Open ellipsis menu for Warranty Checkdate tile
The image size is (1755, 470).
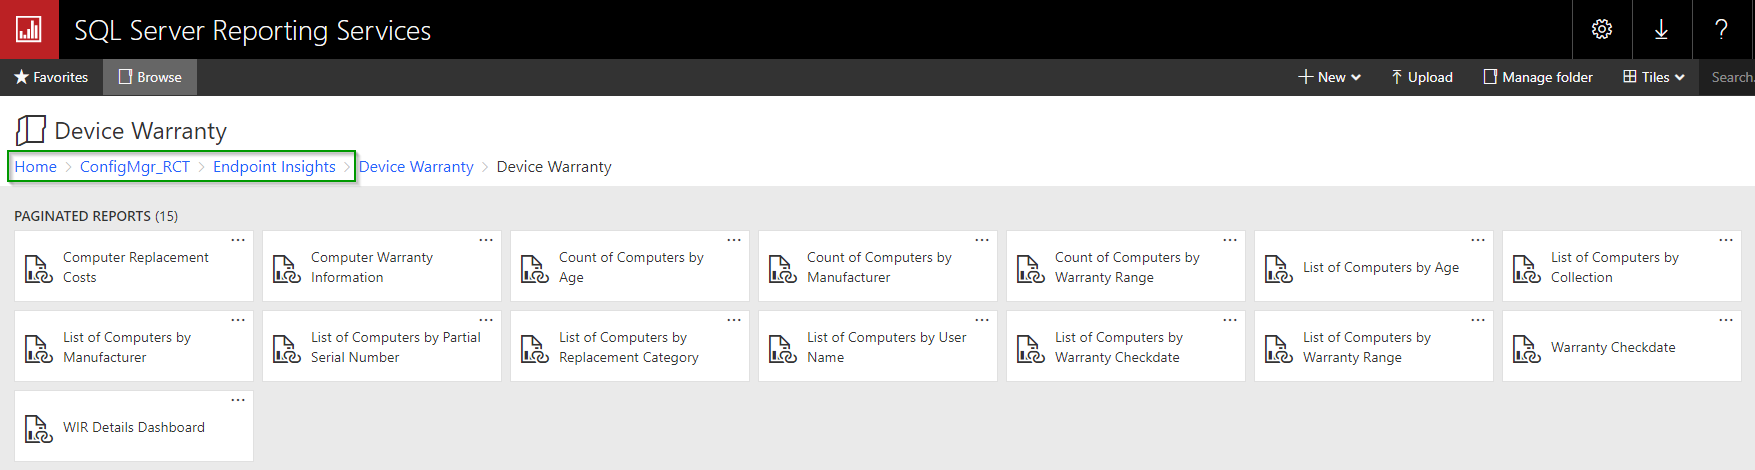pos(1726,320)
